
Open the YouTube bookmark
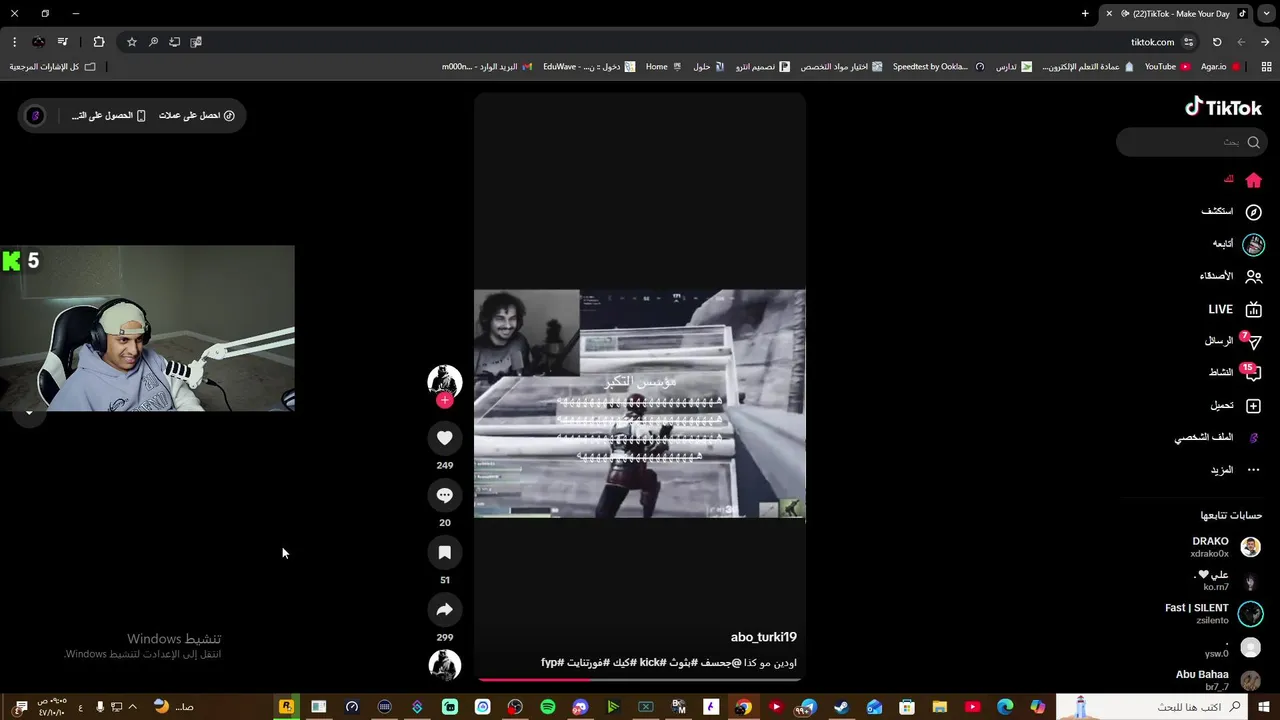[1167, 67]
